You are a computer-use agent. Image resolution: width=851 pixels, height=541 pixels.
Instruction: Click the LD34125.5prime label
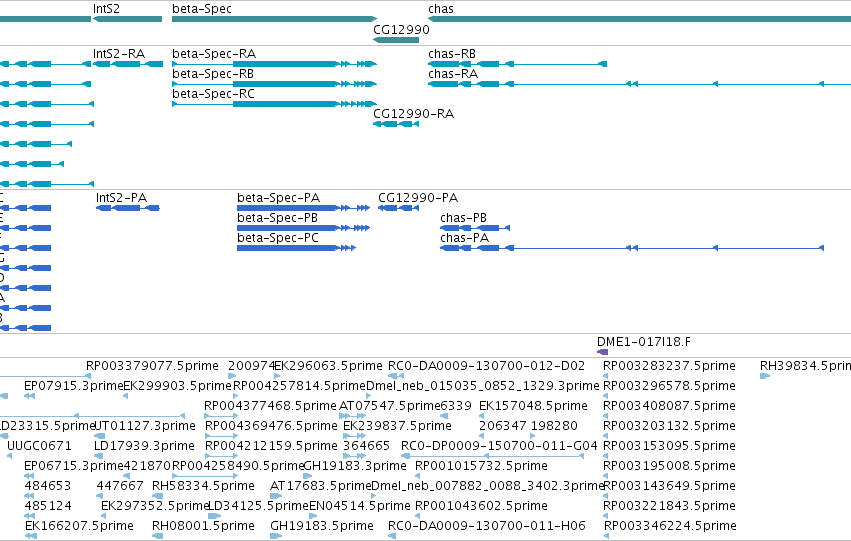click(x=259, y=506)
